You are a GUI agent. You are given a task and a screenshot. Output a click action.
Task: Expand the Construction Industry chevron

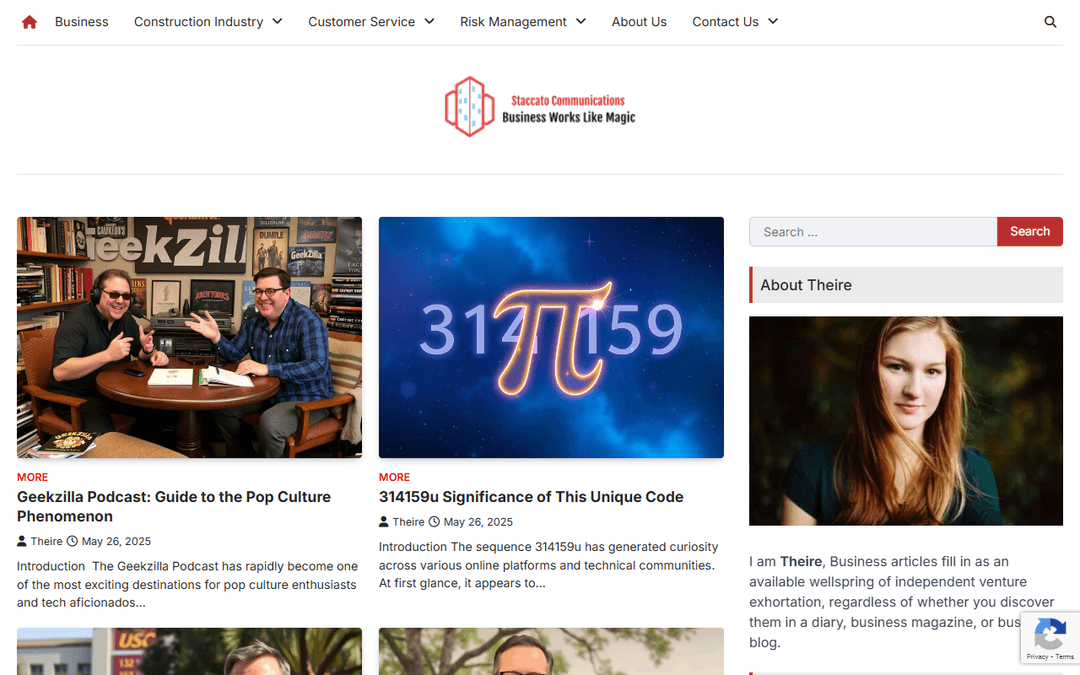(x=278, y=21)
